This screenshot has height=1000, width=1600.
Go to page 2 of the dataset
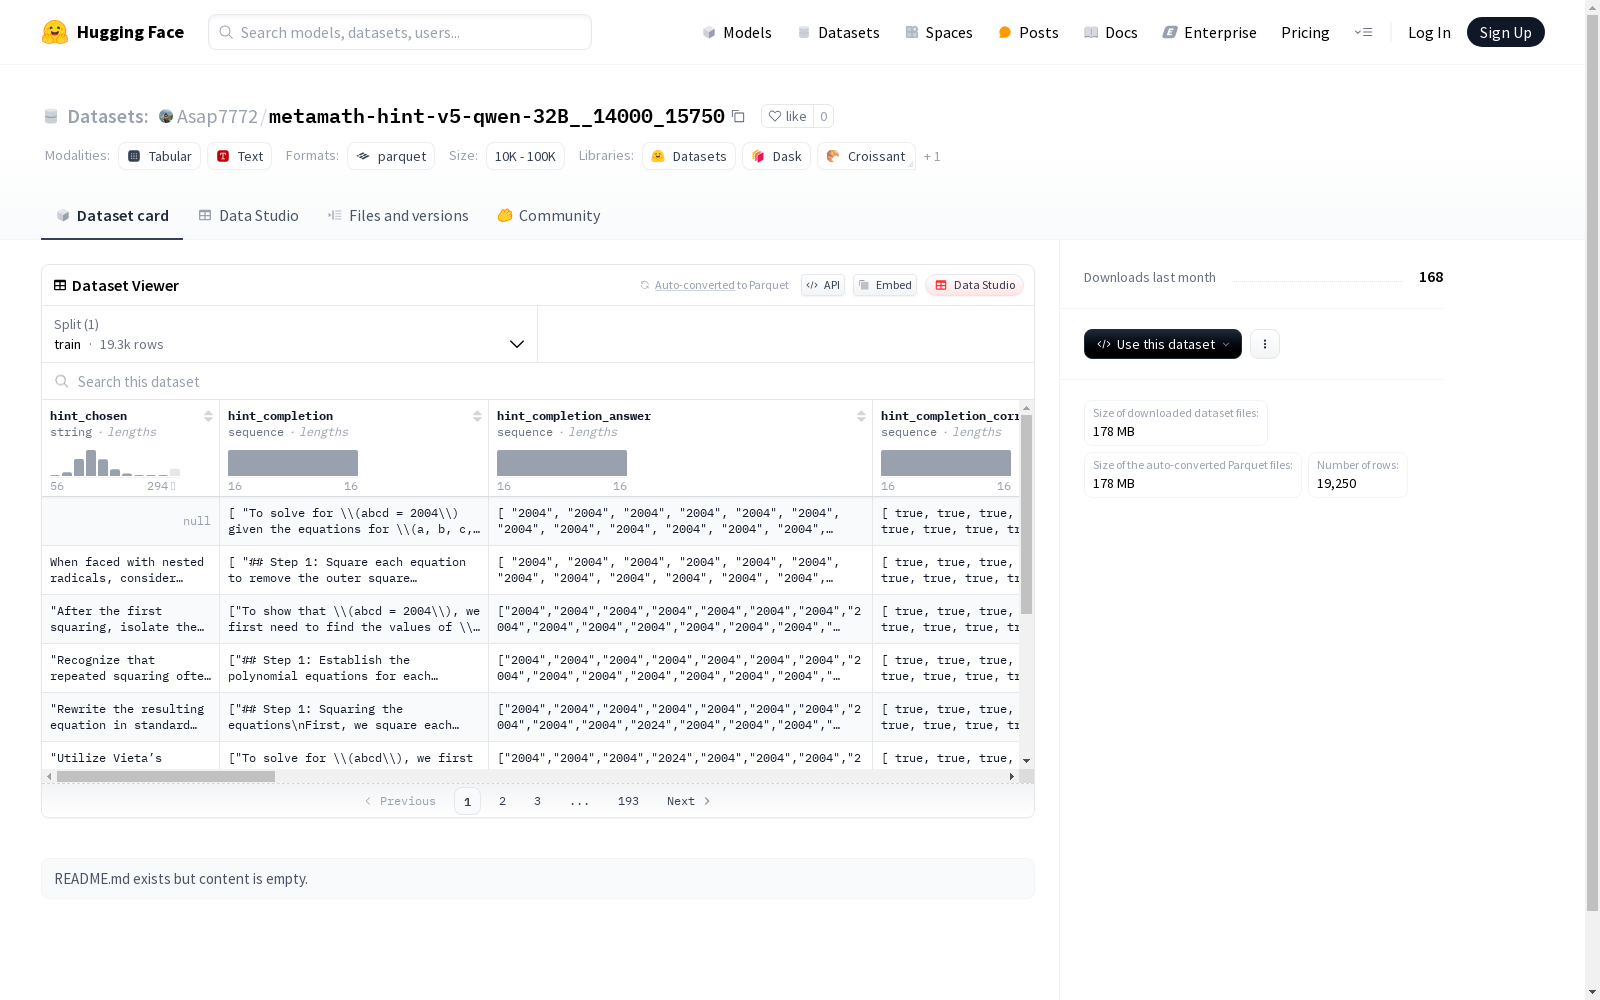coord(502,801)
